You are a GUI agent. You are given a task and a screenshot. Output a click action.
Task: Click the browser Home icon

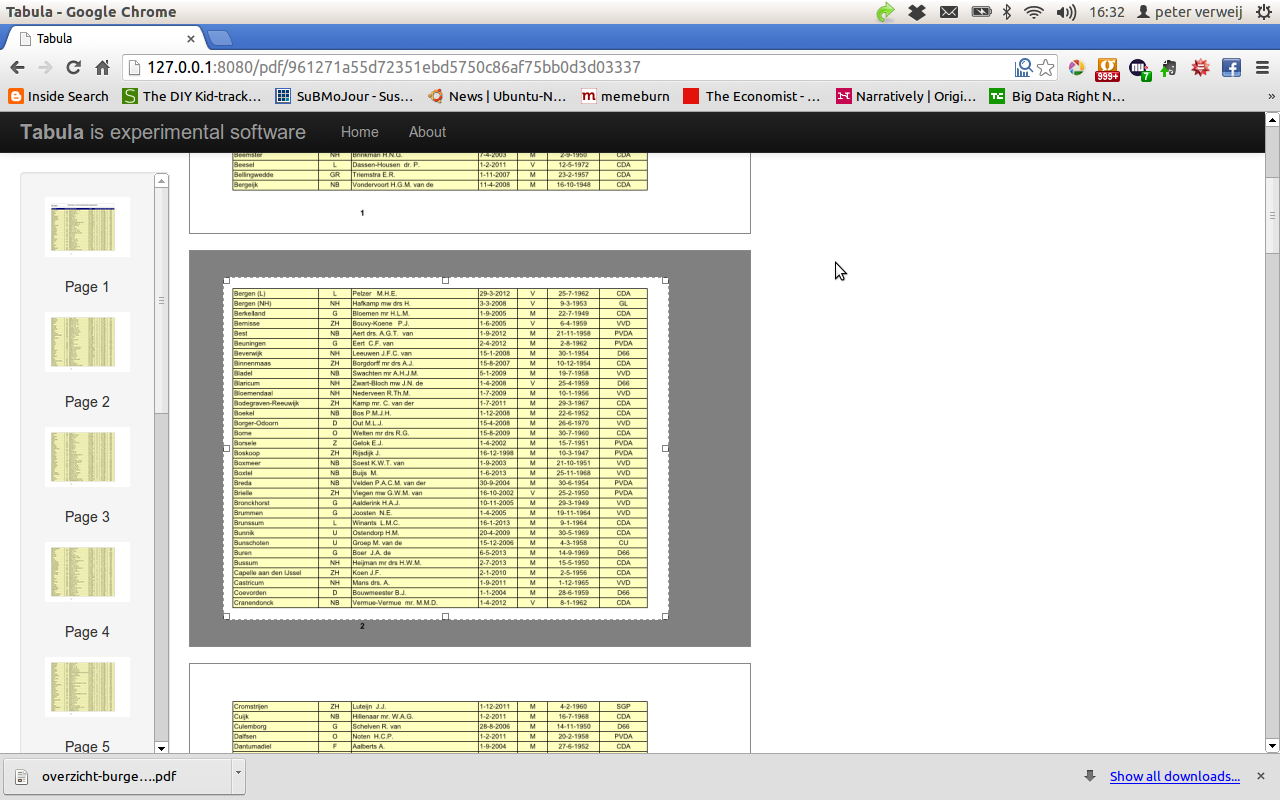(103, 67)
